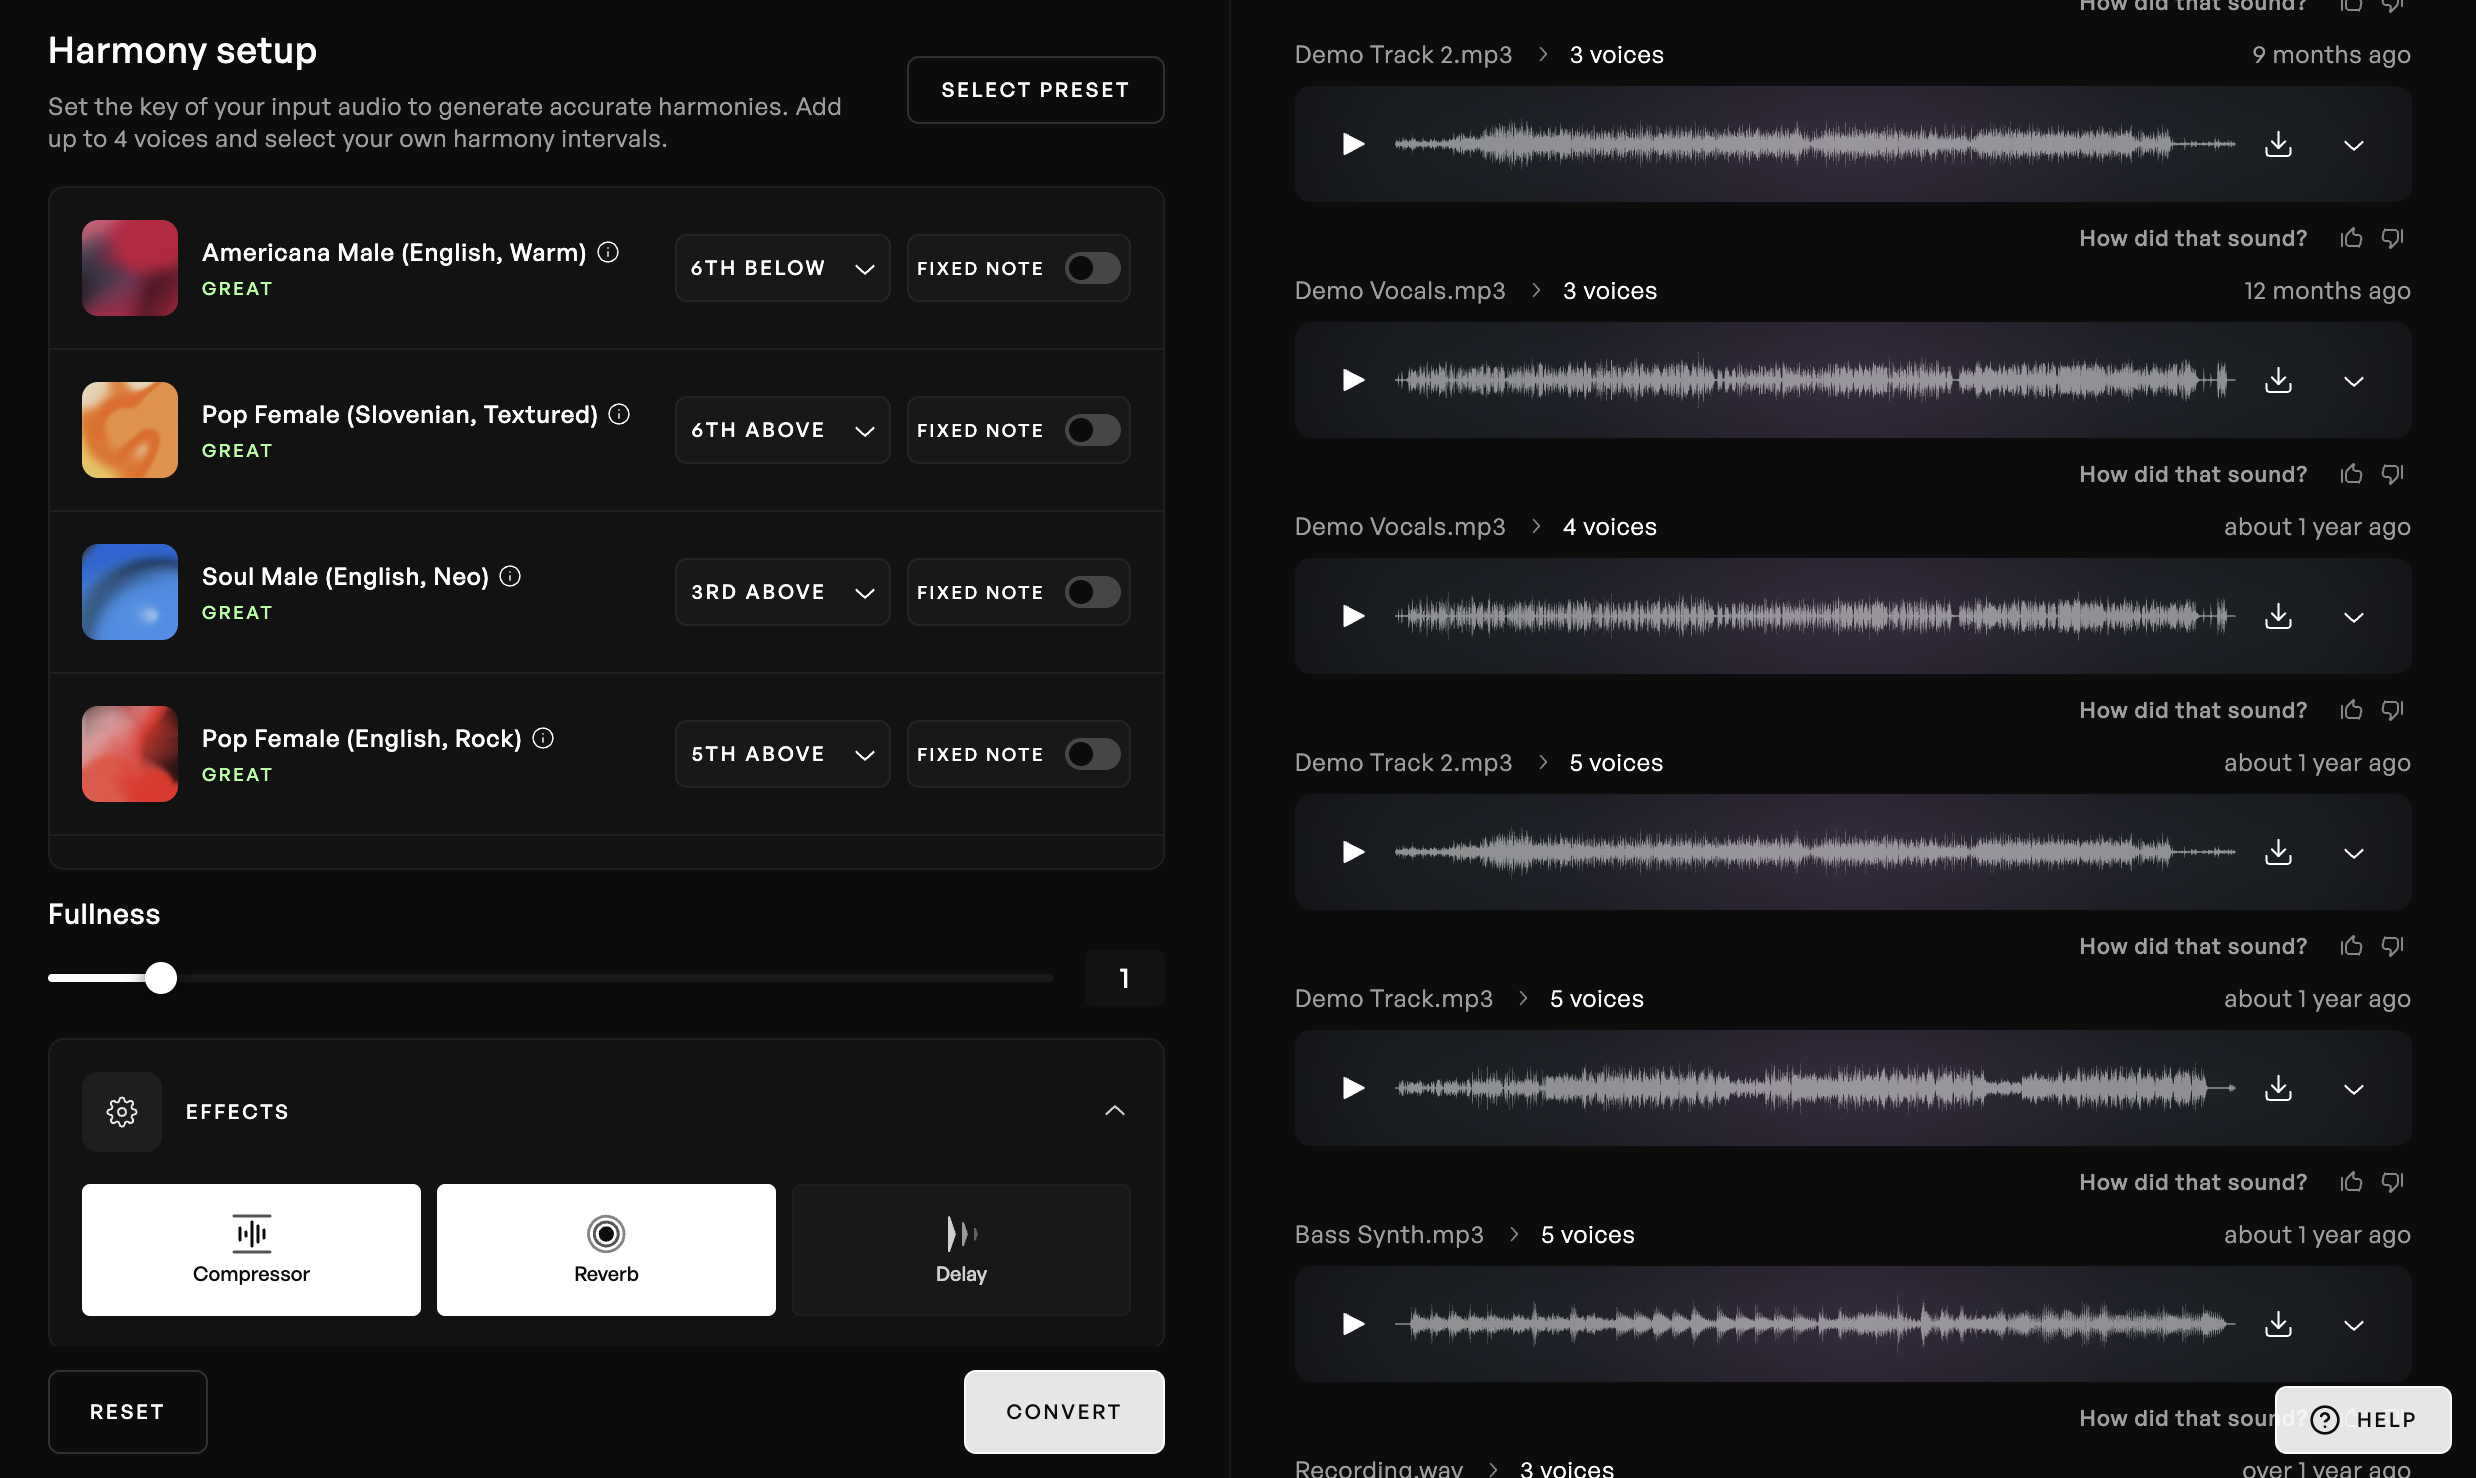Adjust the Fullness slider handle
The width and height of the screenshot is (2476, 1478).
160,978
